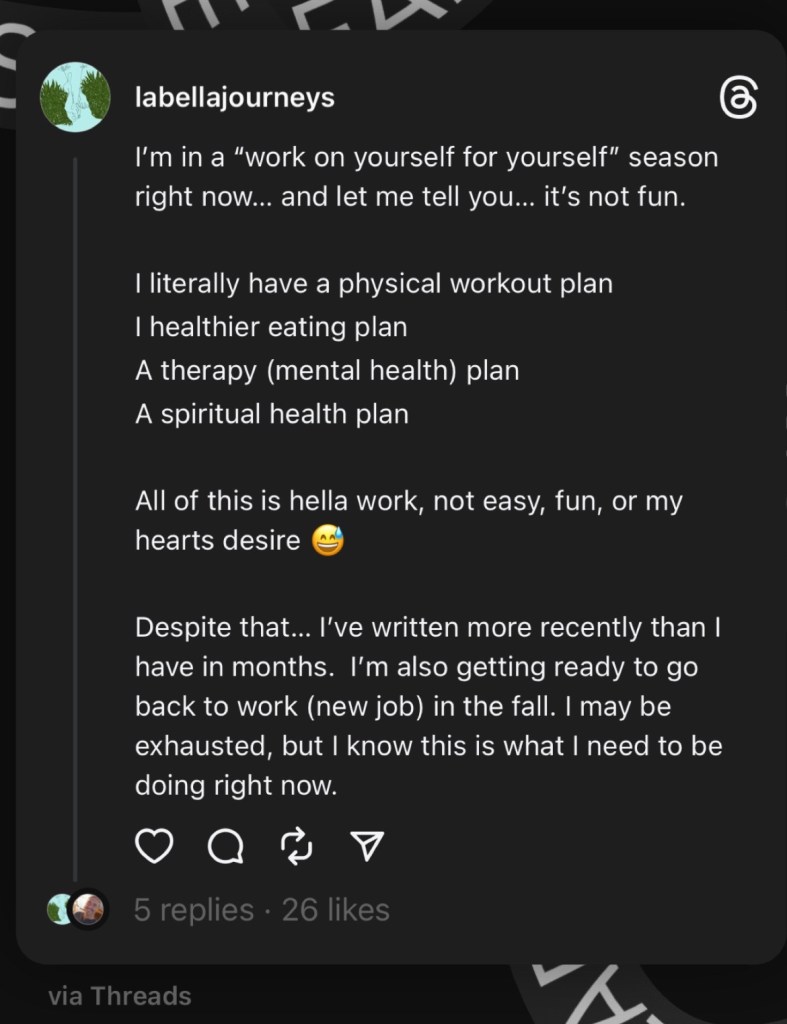The height and width of the screenshot is (1024, 787).
Task: Click the therapy (mental health) plan line
Action: (x=326, y=371)
